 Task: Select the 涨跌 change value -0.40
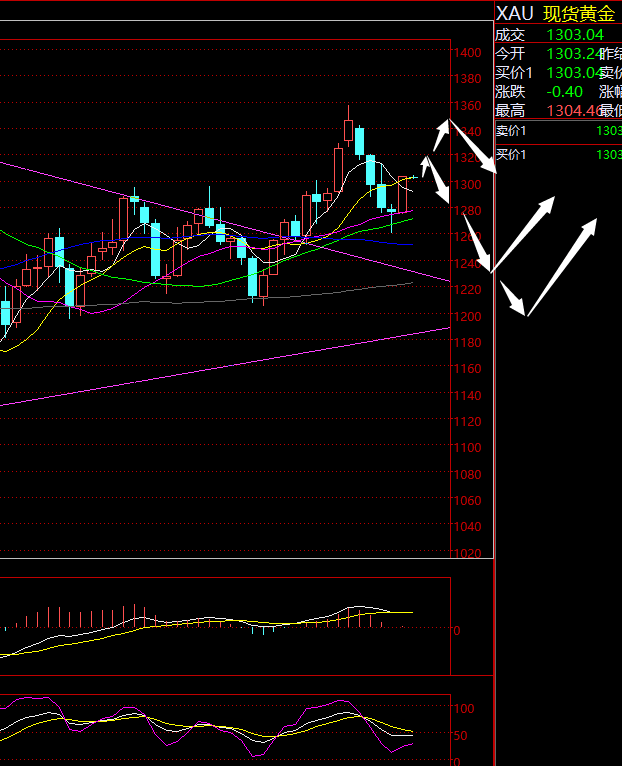point(564,92)
